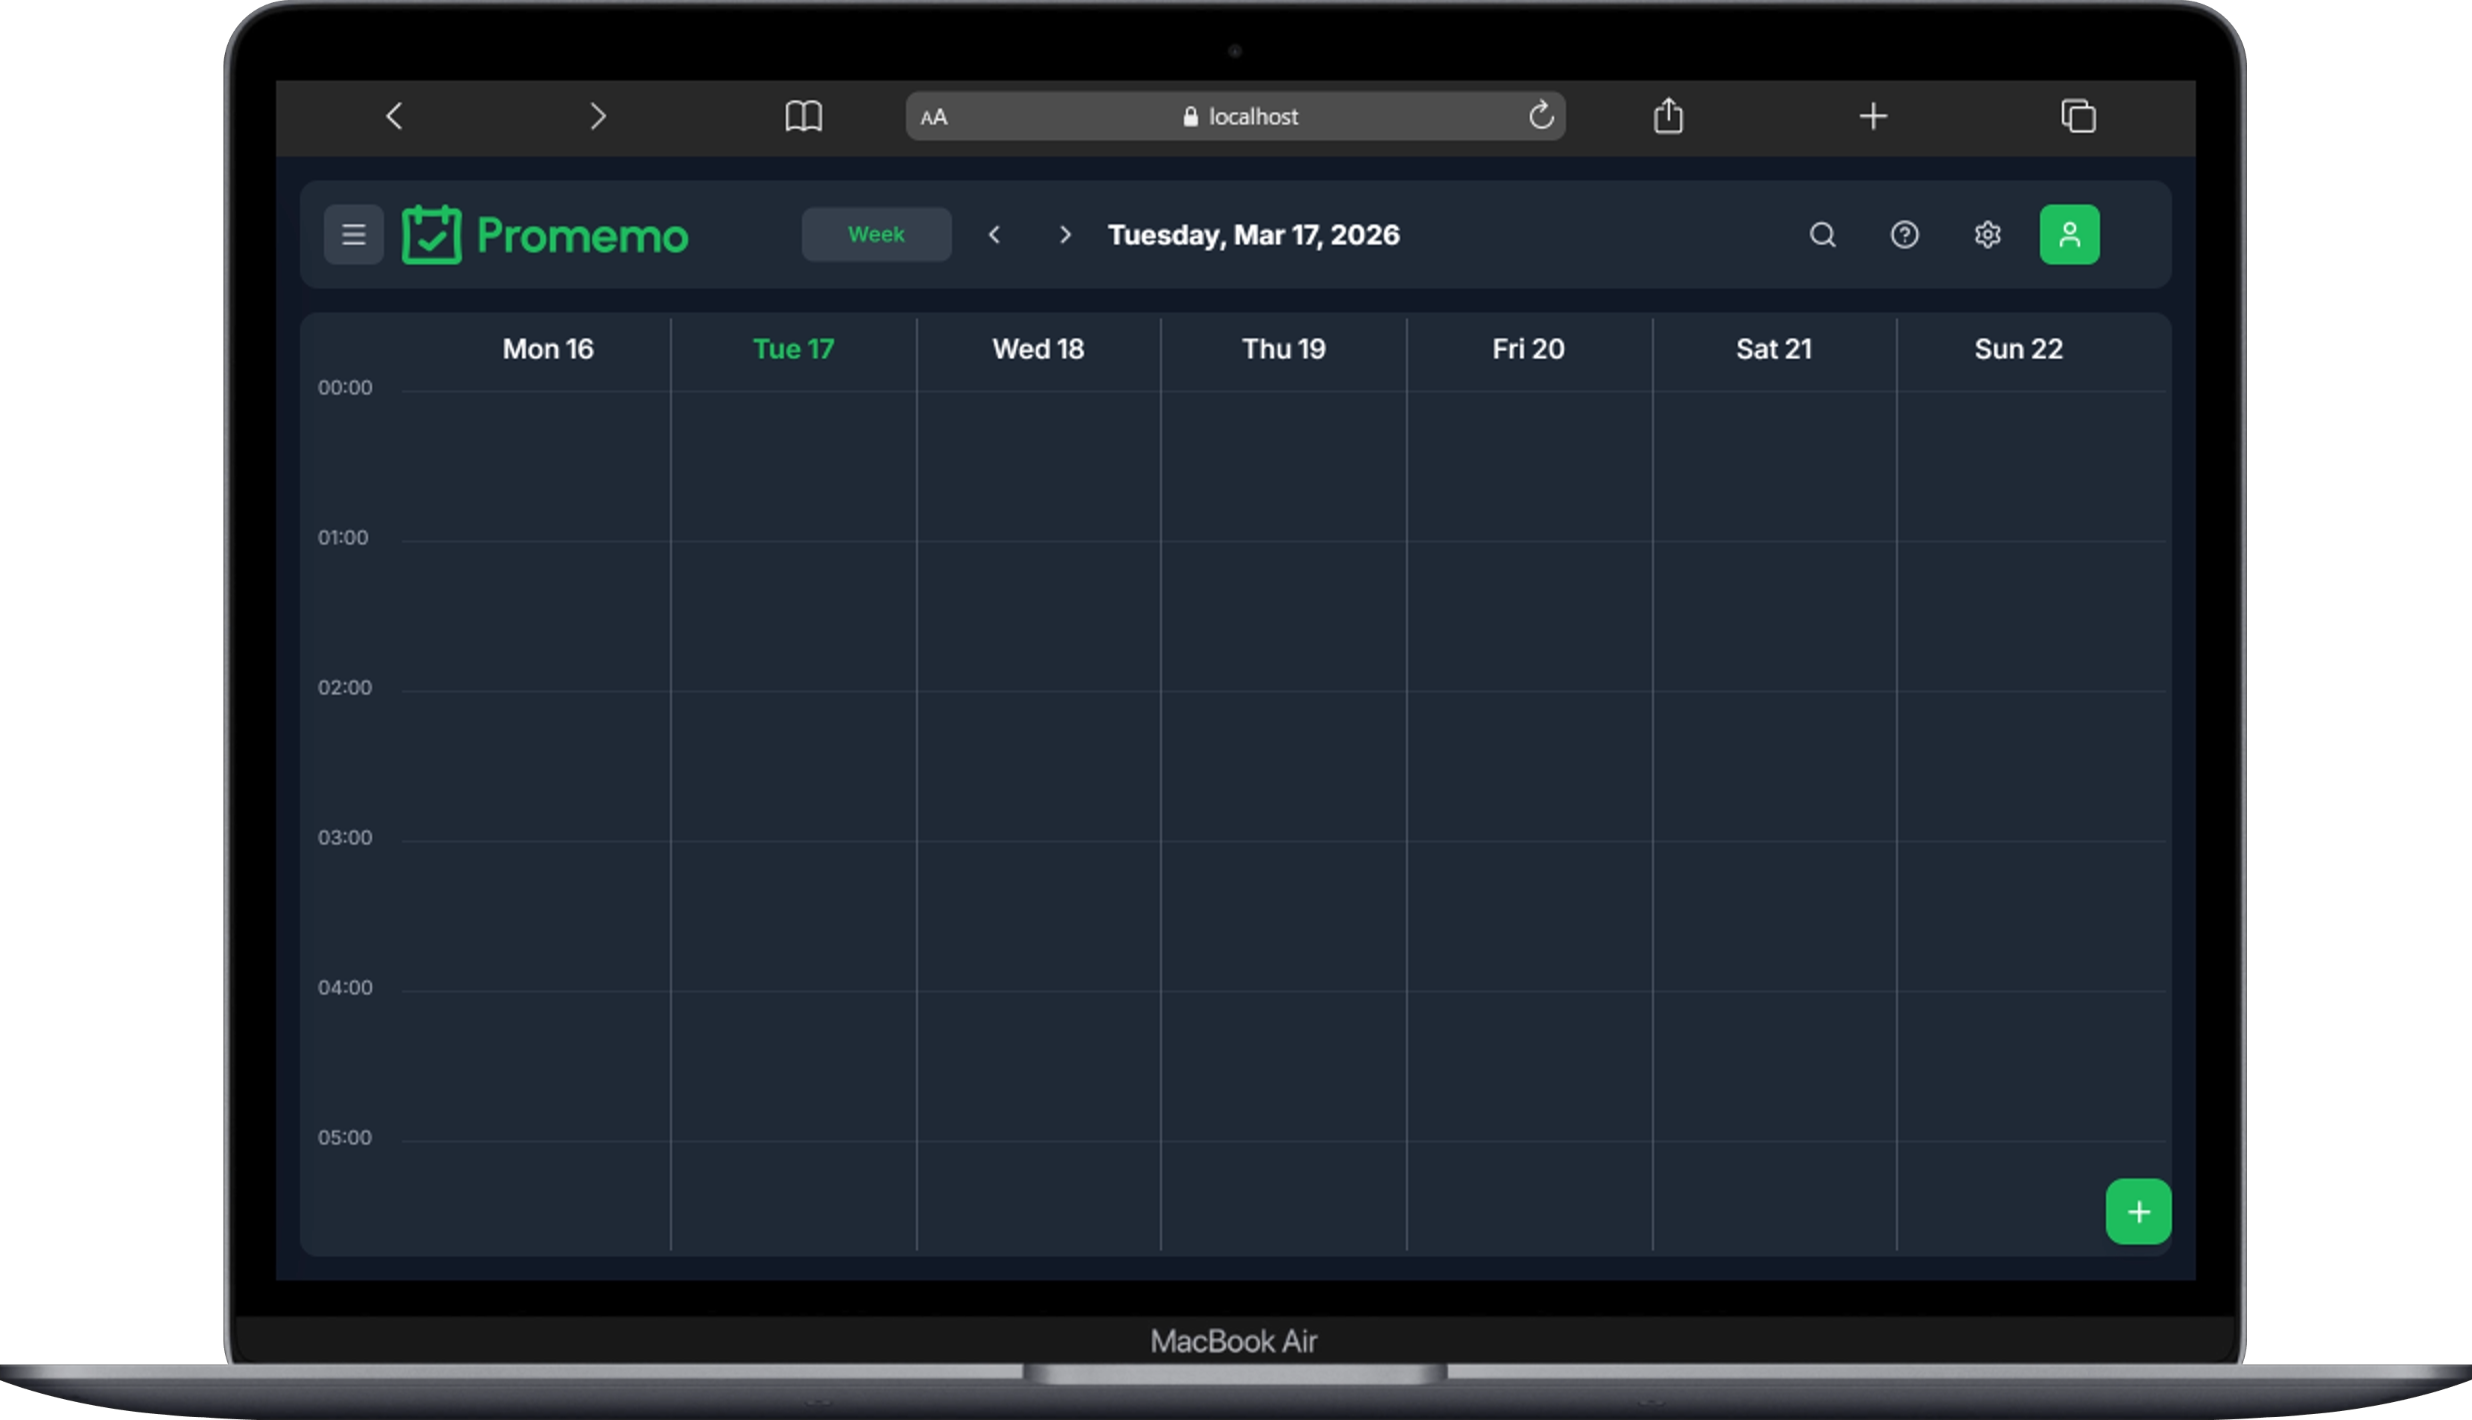
Task: Click the browser share icon
Action: [1668, 115]
